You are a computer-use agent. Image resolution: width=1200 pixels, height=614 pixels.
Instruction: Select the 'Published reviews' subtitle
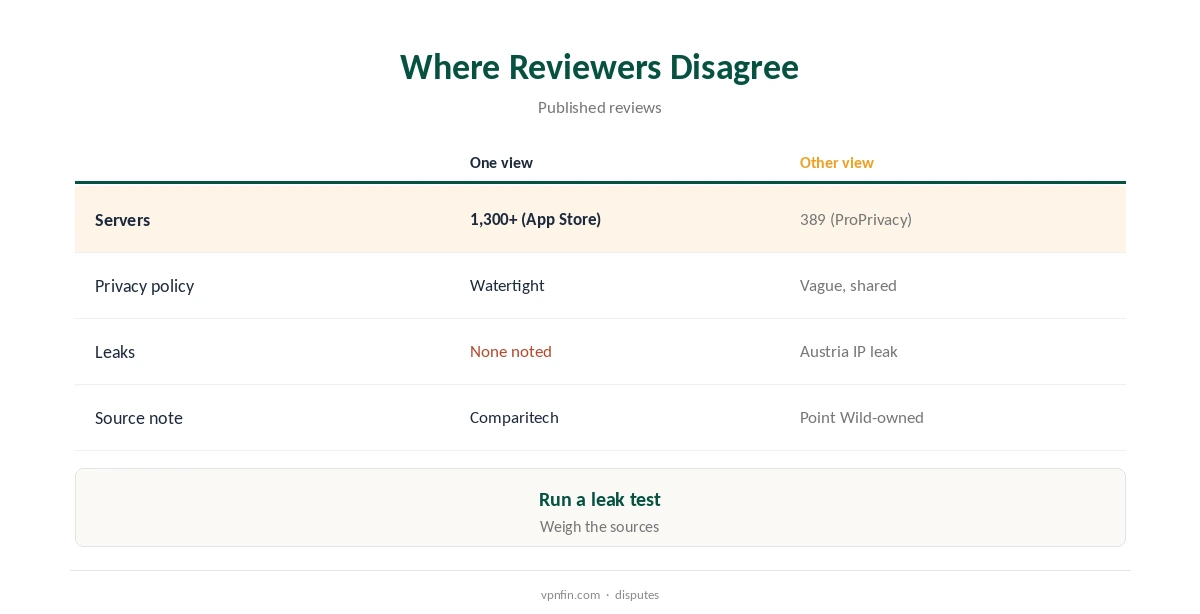tap(599, 107)
